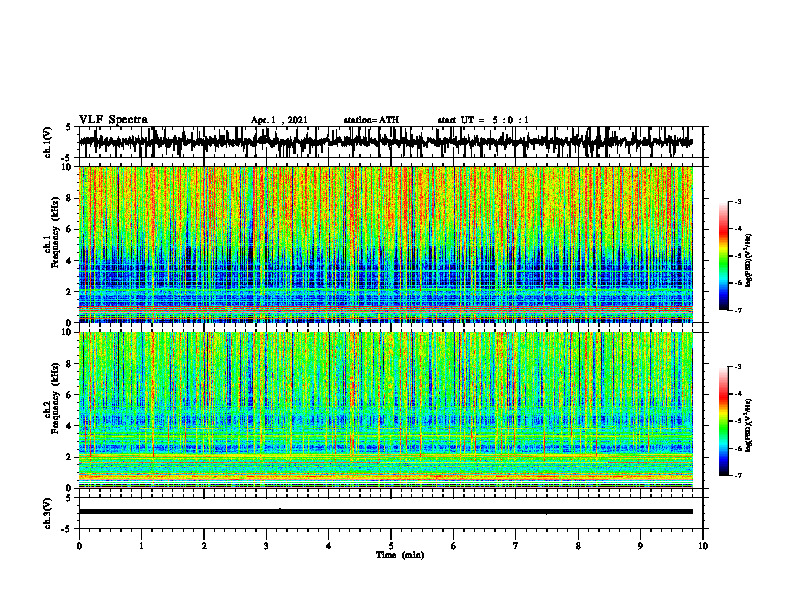This screenshot has width=792, height=612.
Task: Click the '7' tick on the time axis
Action: point(516,546)
